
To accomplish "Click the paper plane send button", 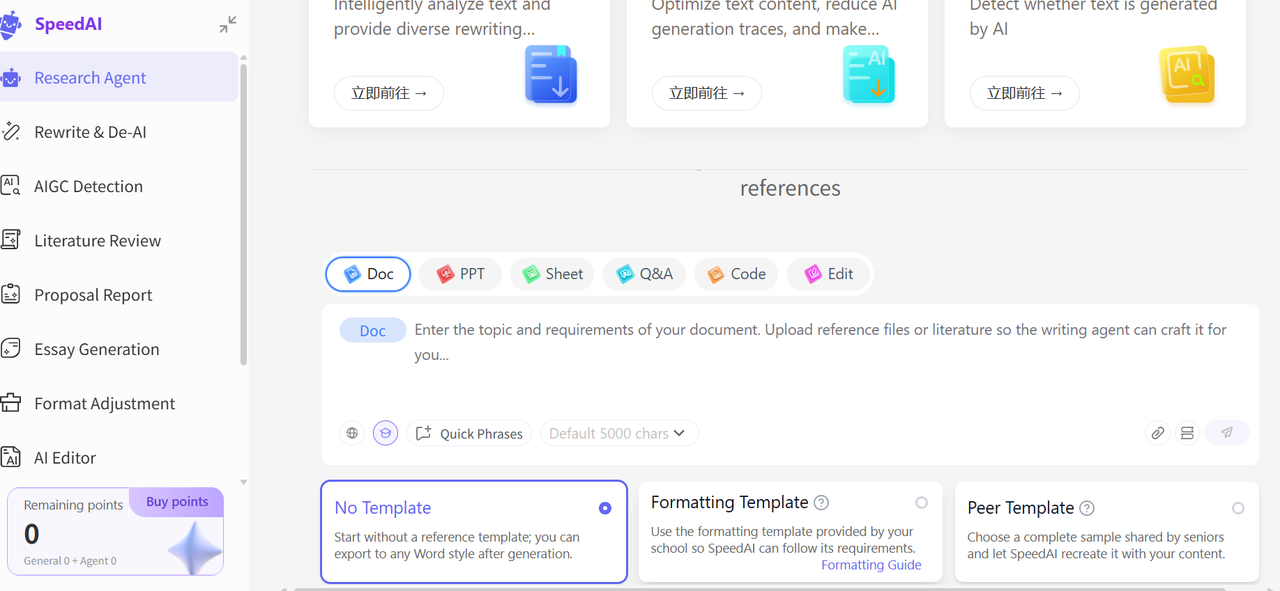I will (1227, 433).
